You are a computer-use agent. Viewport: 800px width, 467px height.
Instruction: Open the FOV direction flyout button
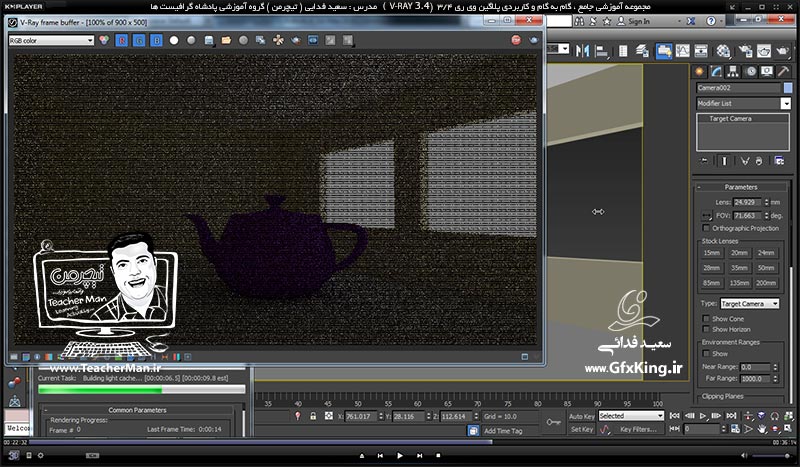pyautogui.click(x=706, y=215)
